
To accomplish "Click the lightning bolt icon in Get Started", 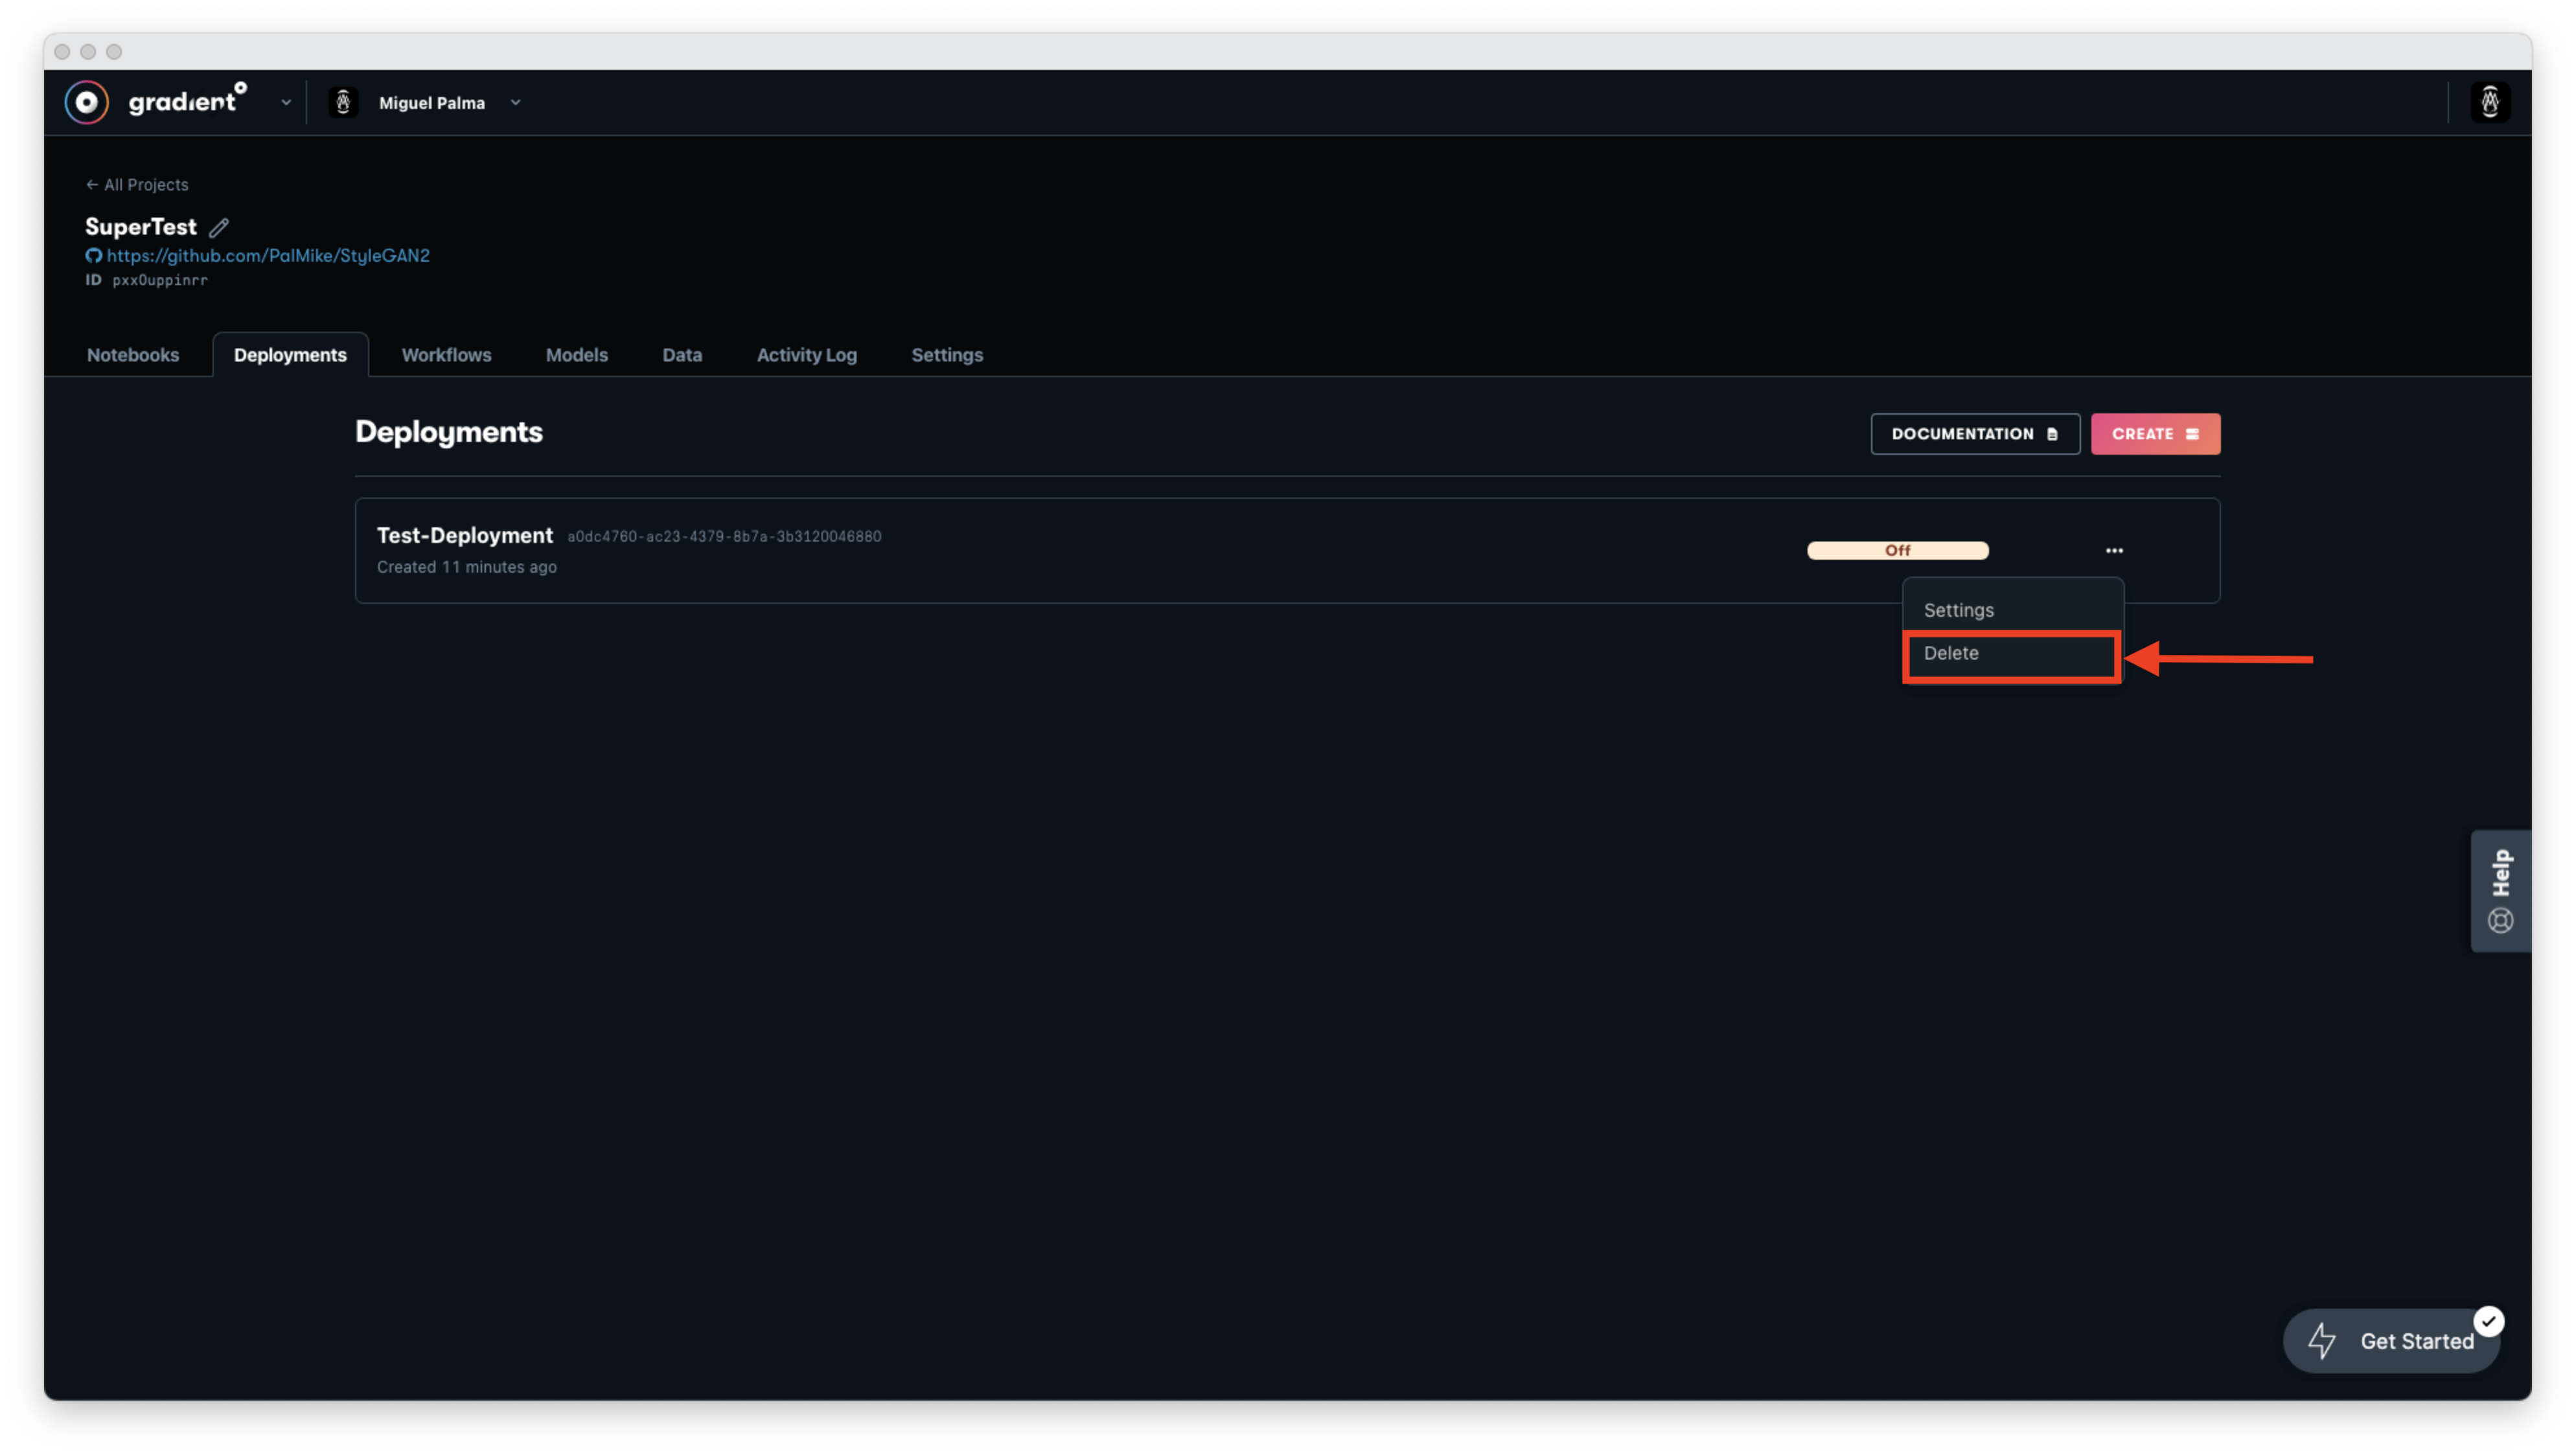I will (x=2321, y=1342).
